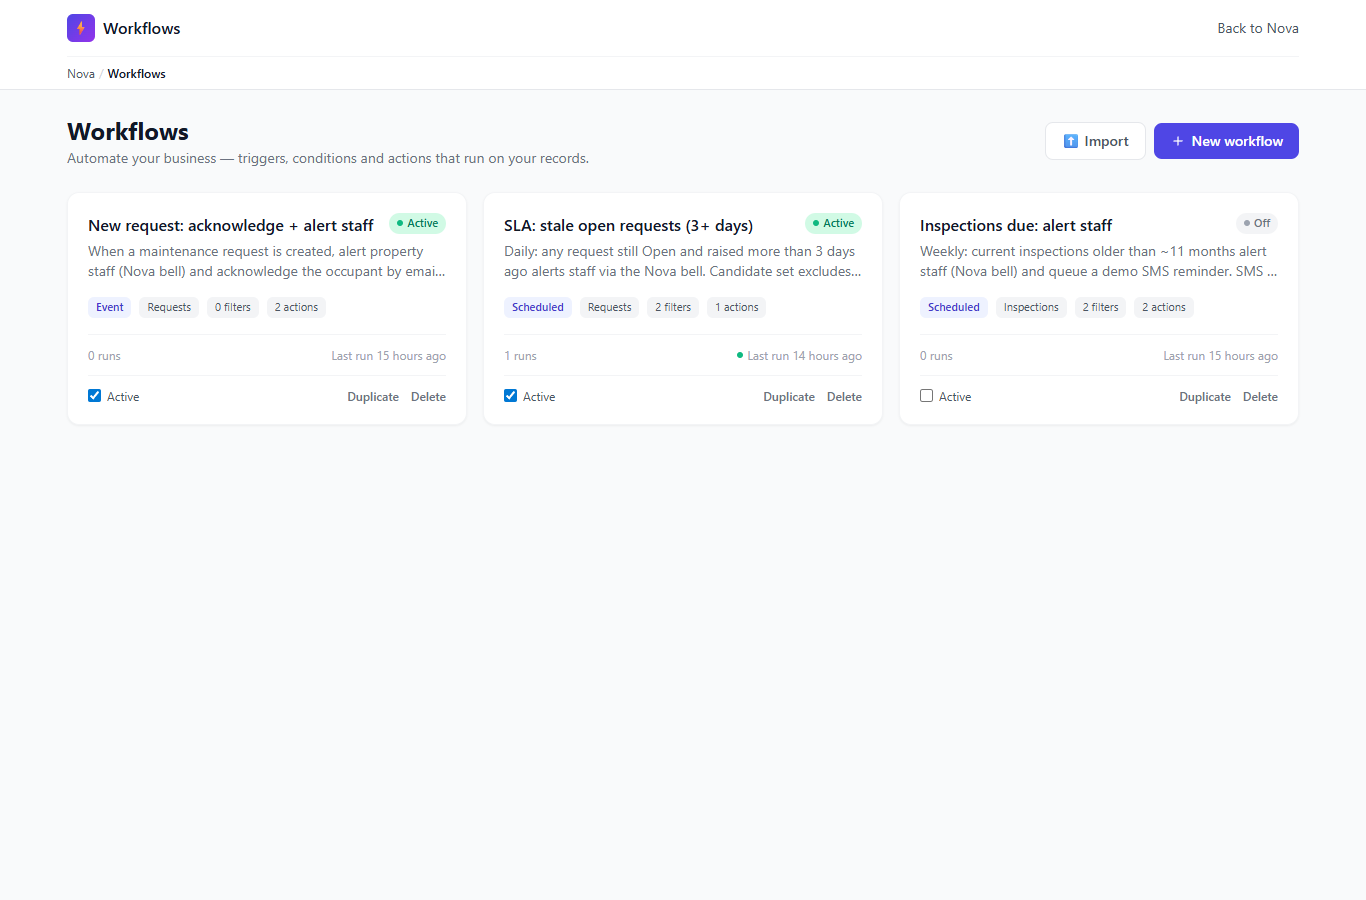The height and width of the screenshot is (900, 1366).
Task: Uncheck Active on New request workflow card
Action: [x=95, y=396]
